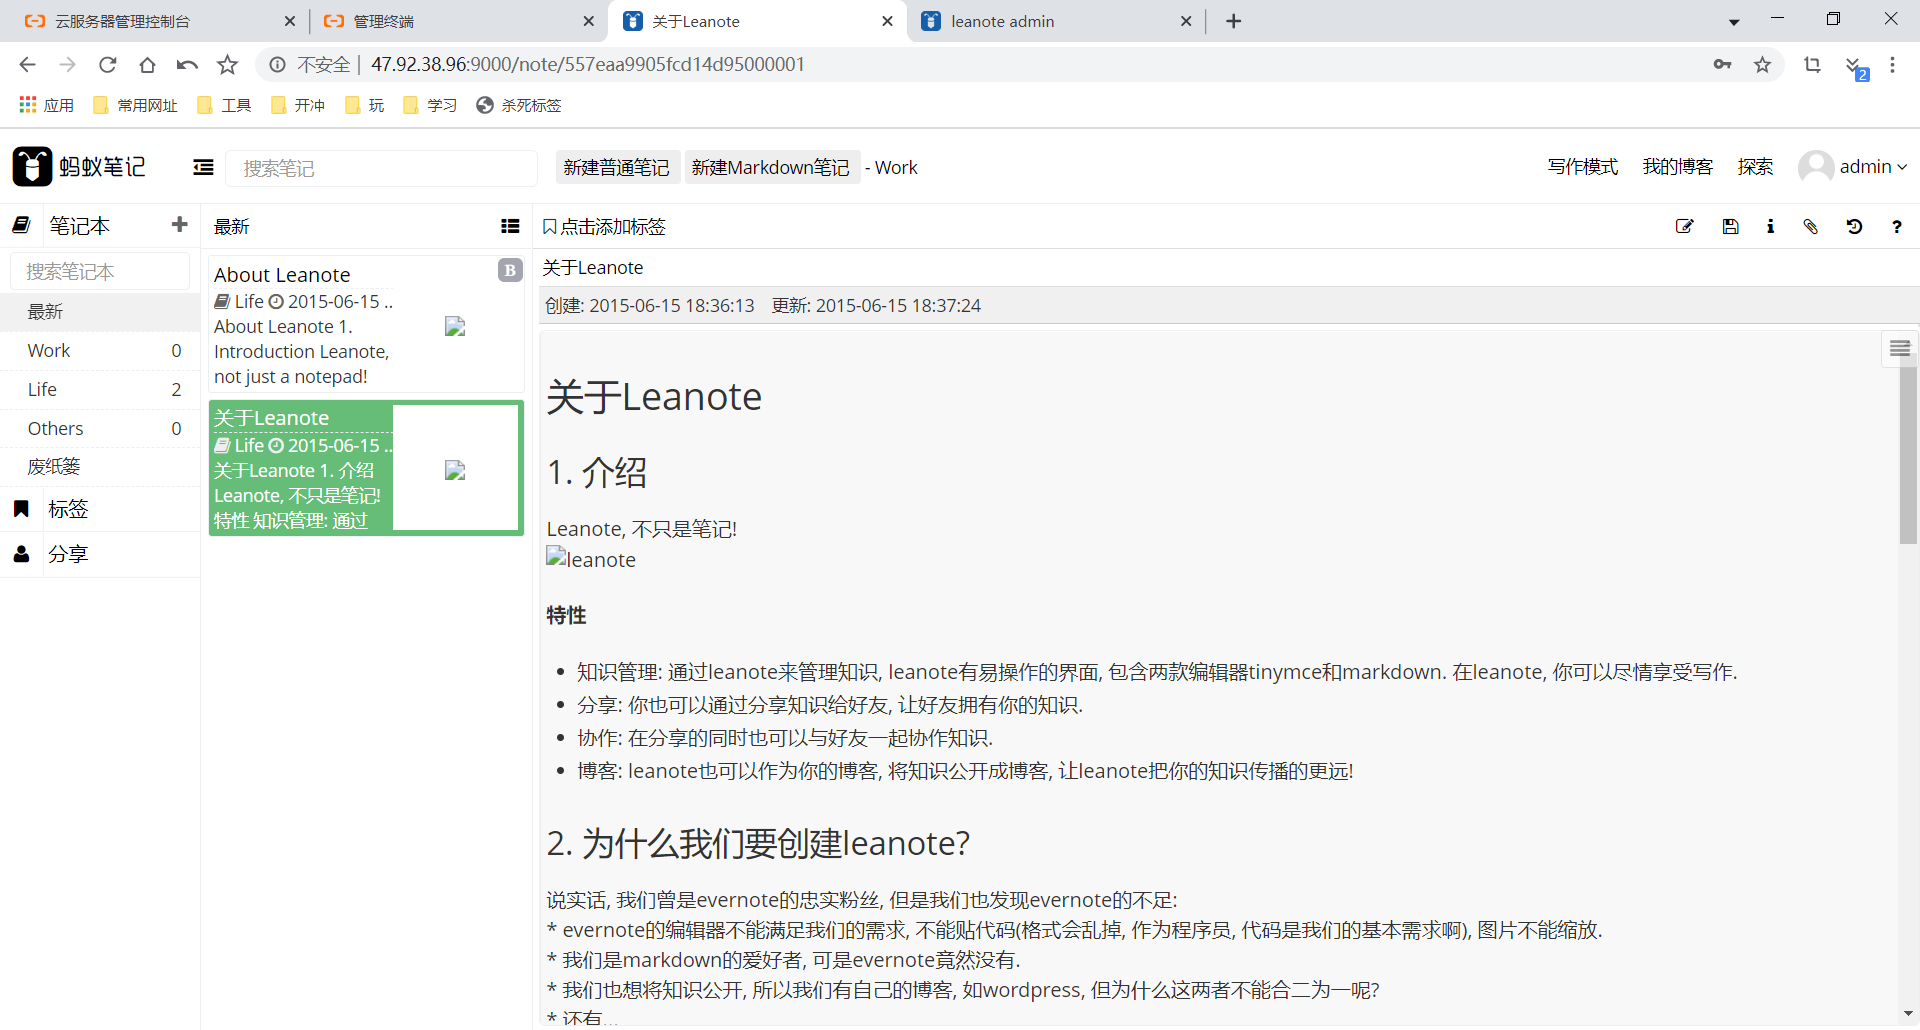Image resolution: width=1920 pixels, height=1030 pixels.
Task: Create a new normal note 新建普通笔记
Action: pyautogui.click(x=616, y=167)
